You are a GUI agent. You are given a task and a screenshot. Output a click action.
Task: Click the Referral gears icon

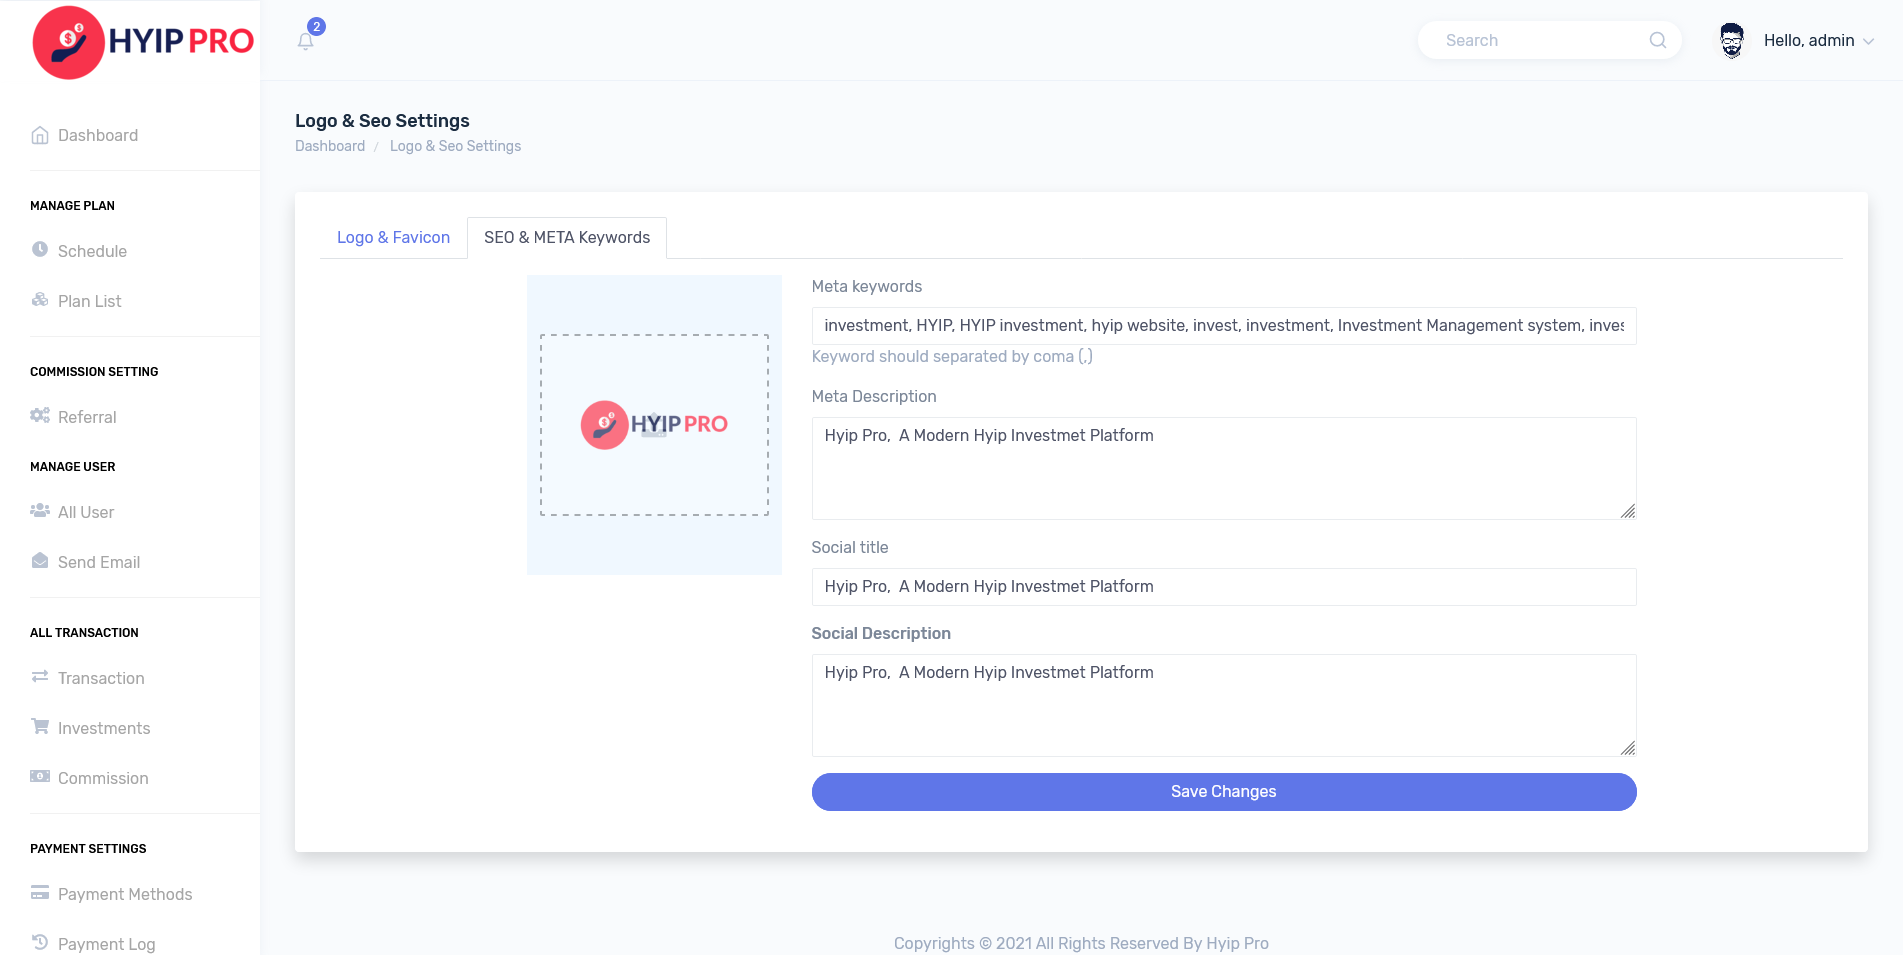(x=40, y=416)
